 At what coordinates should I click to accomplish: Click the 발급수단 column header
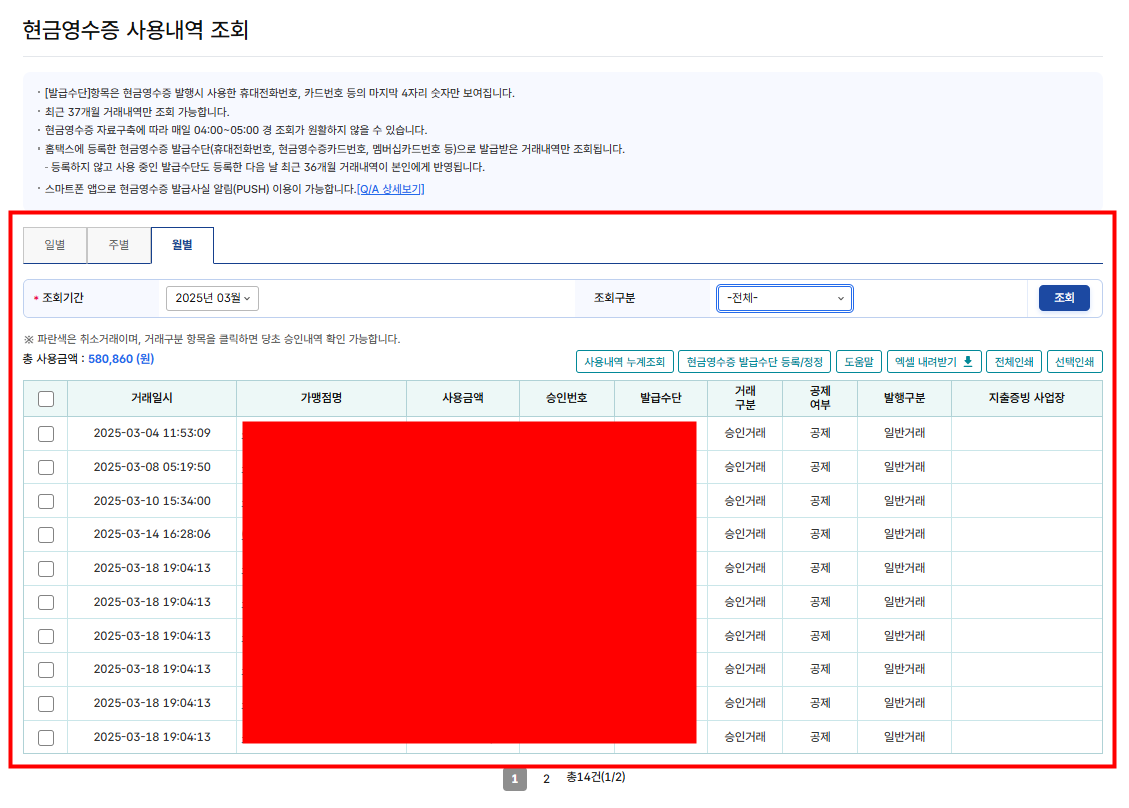coord(661,398)
